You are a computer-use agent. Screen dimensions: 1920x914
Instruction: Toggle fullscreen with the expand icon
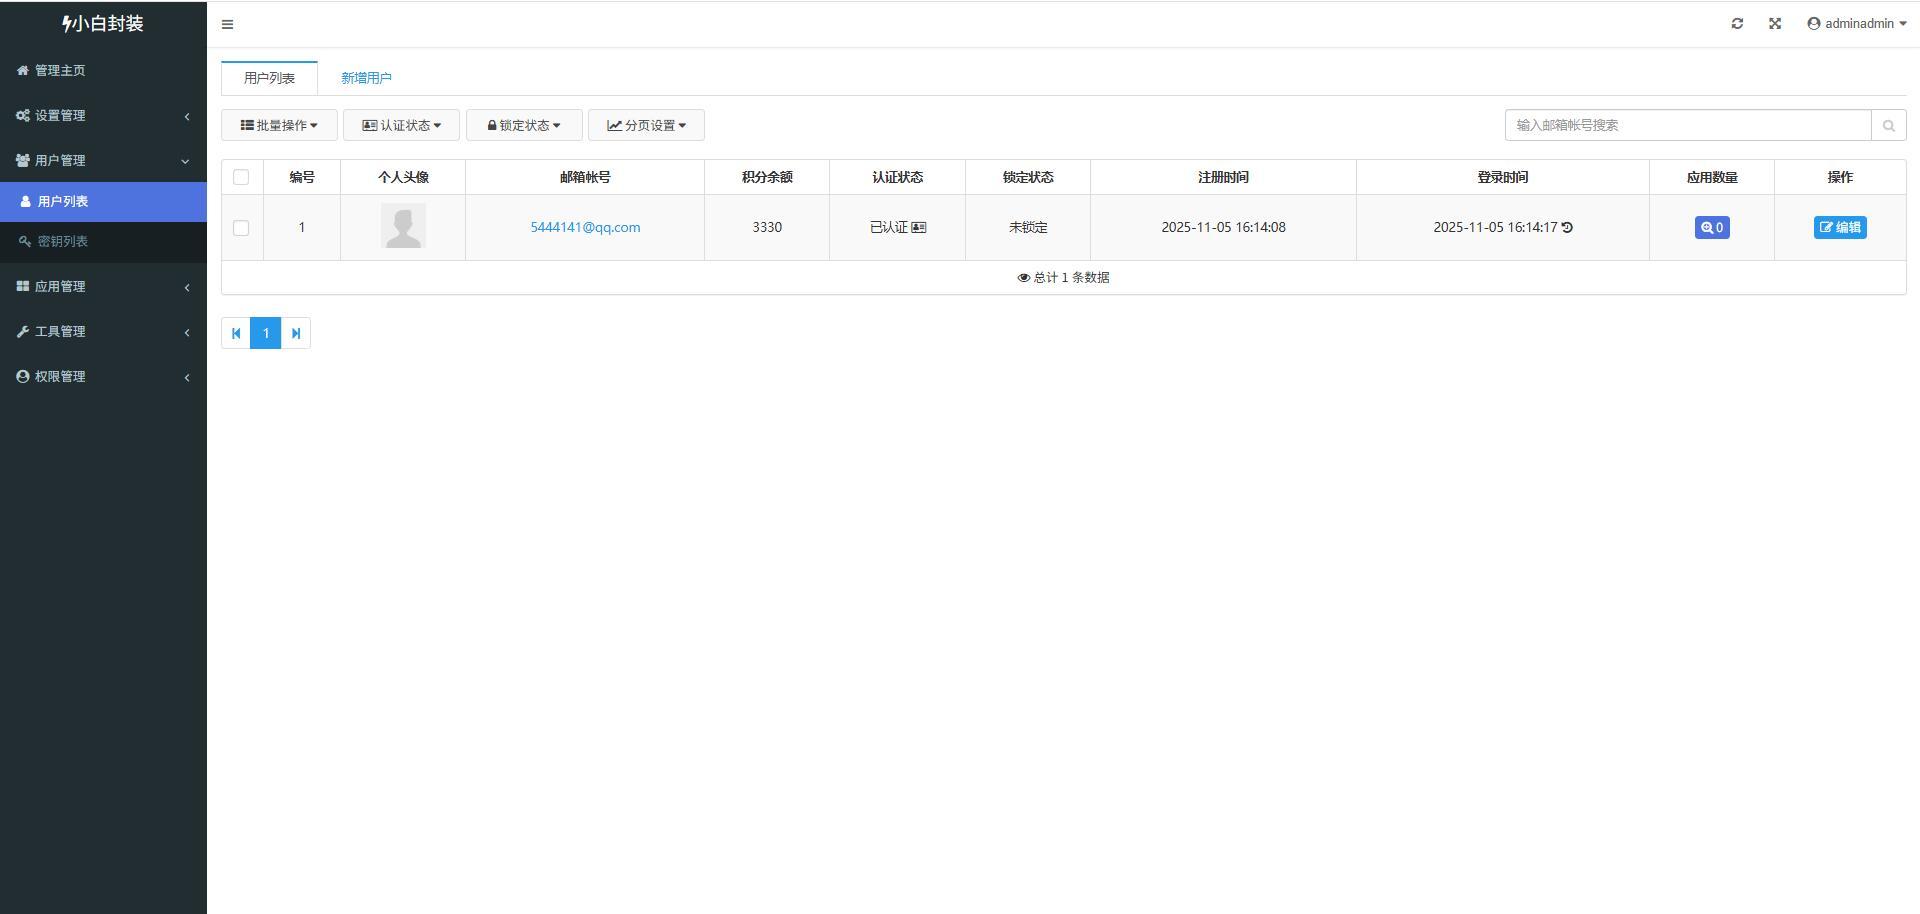(1775, 23)
